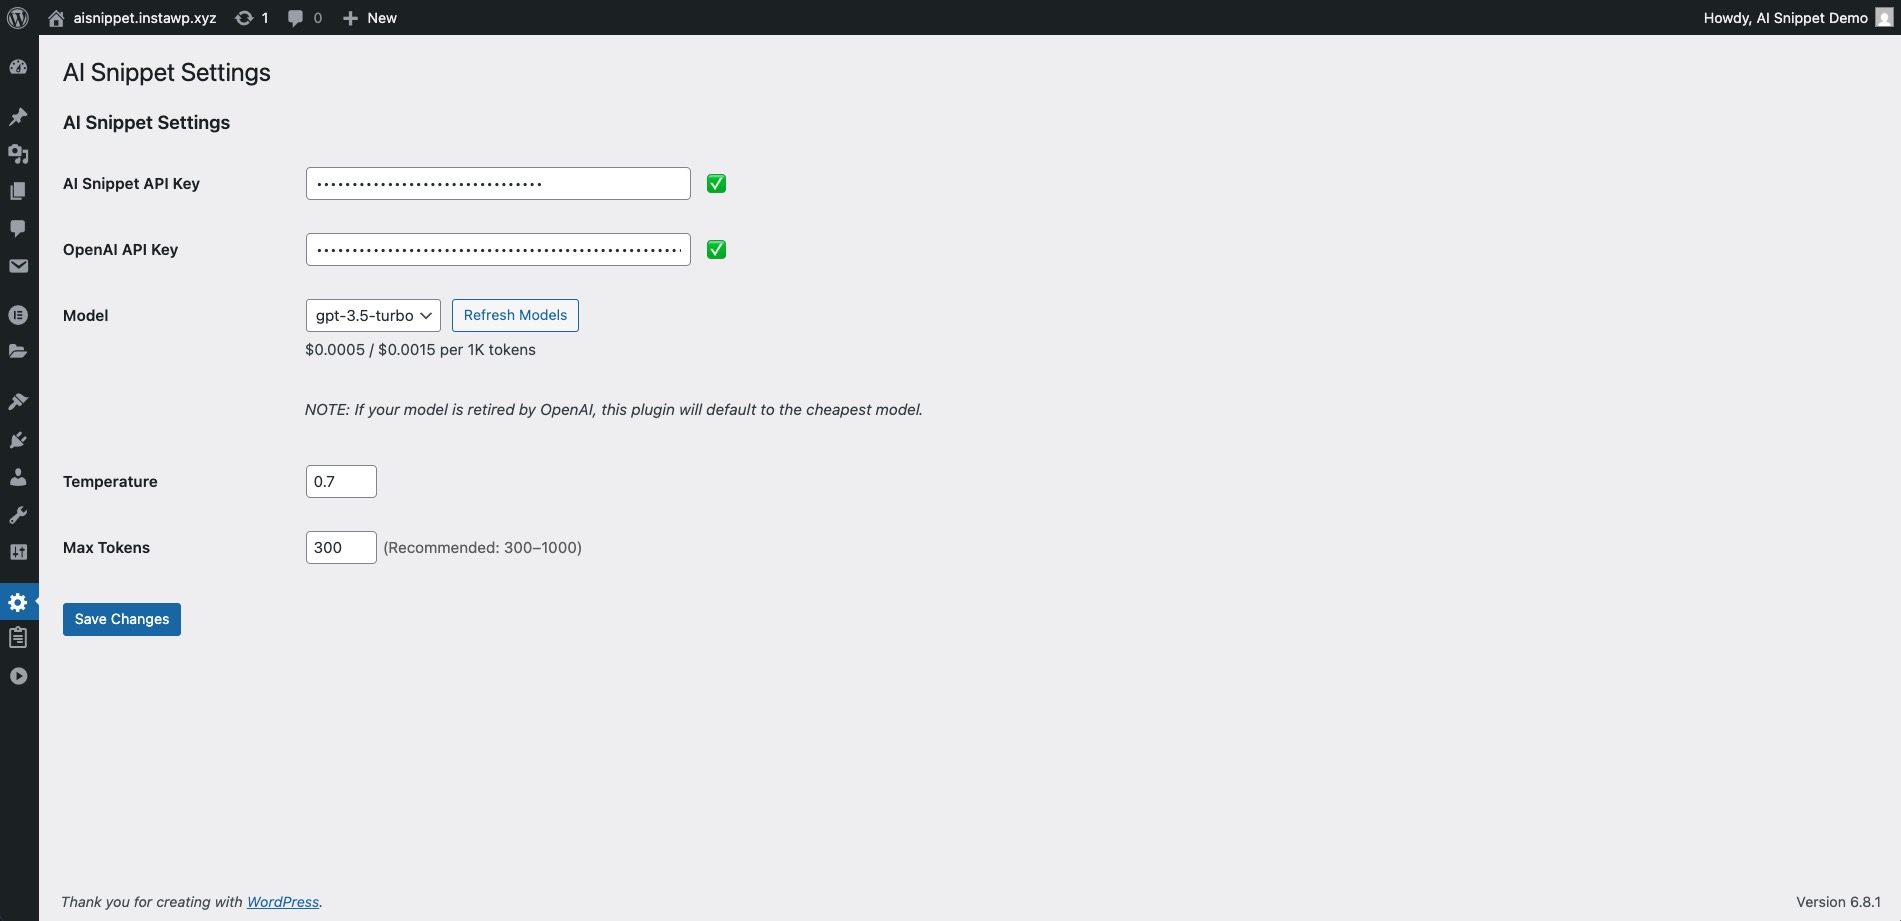Click the Version 6.8.1 footer text
Image resolution: width=1901 pixels, height=921 pixels.
pos(1838,902)
